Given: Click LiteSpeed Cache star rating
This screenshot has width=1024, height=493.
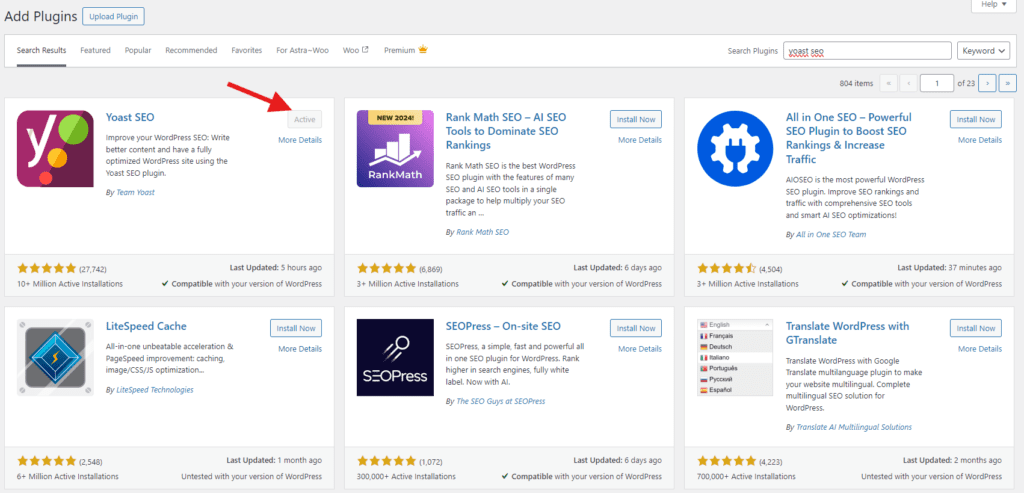Looking at the screenshot, I should [x=46, y=460].
